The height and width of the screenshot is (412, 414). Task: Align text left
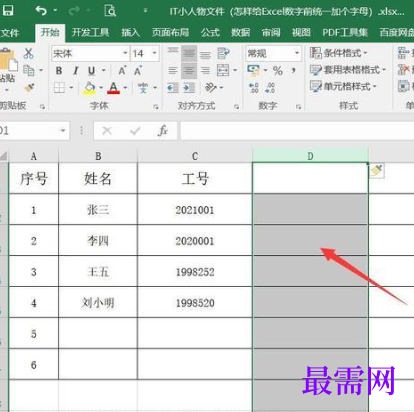coord(173,70)
